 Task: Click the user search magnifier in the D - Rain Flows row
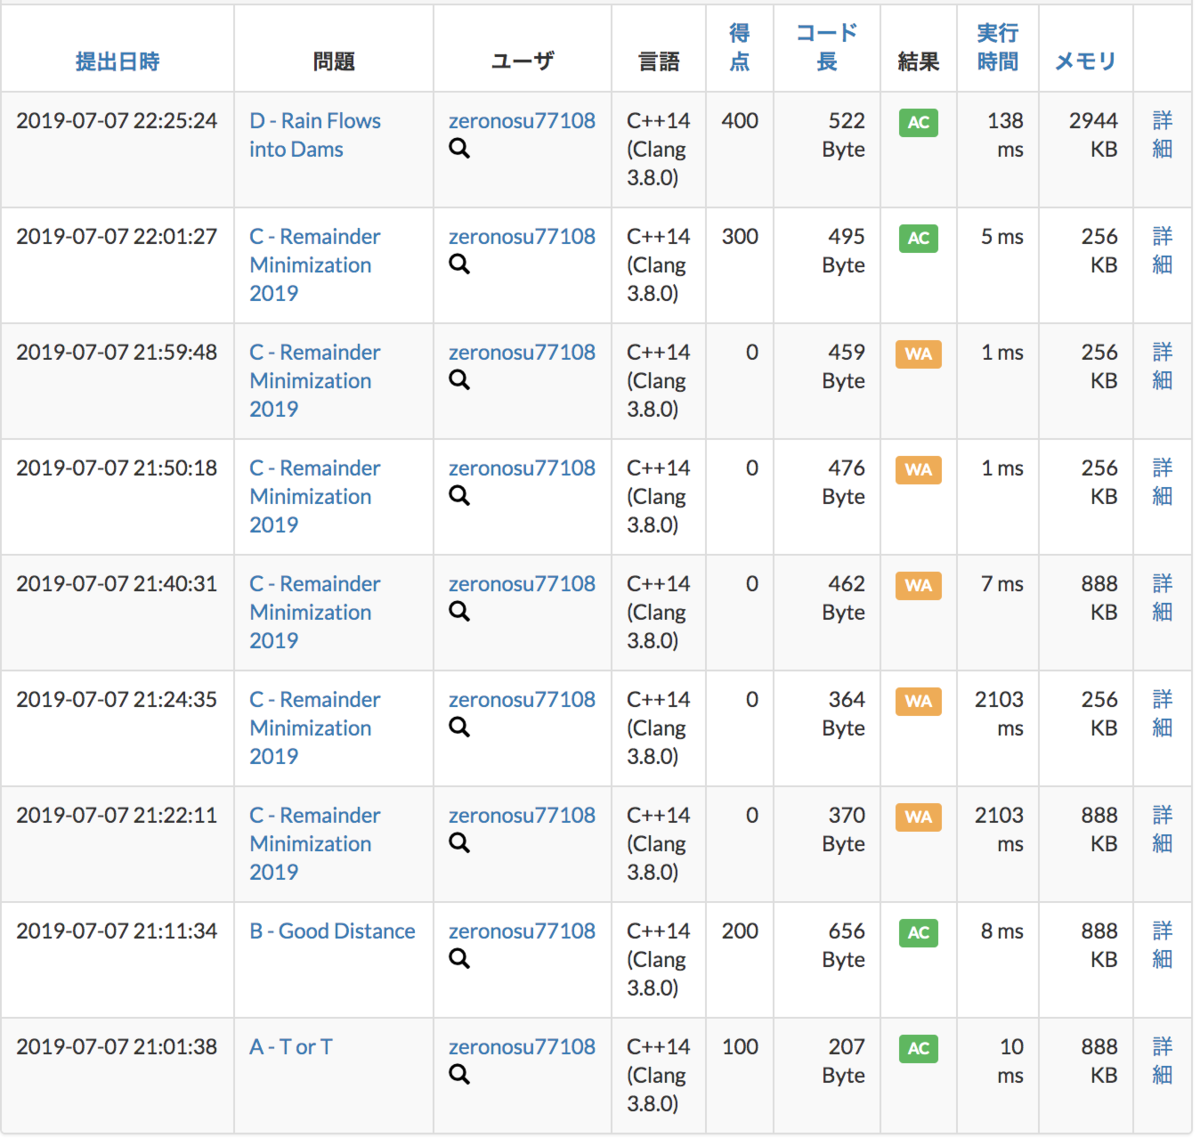[459, 148]
